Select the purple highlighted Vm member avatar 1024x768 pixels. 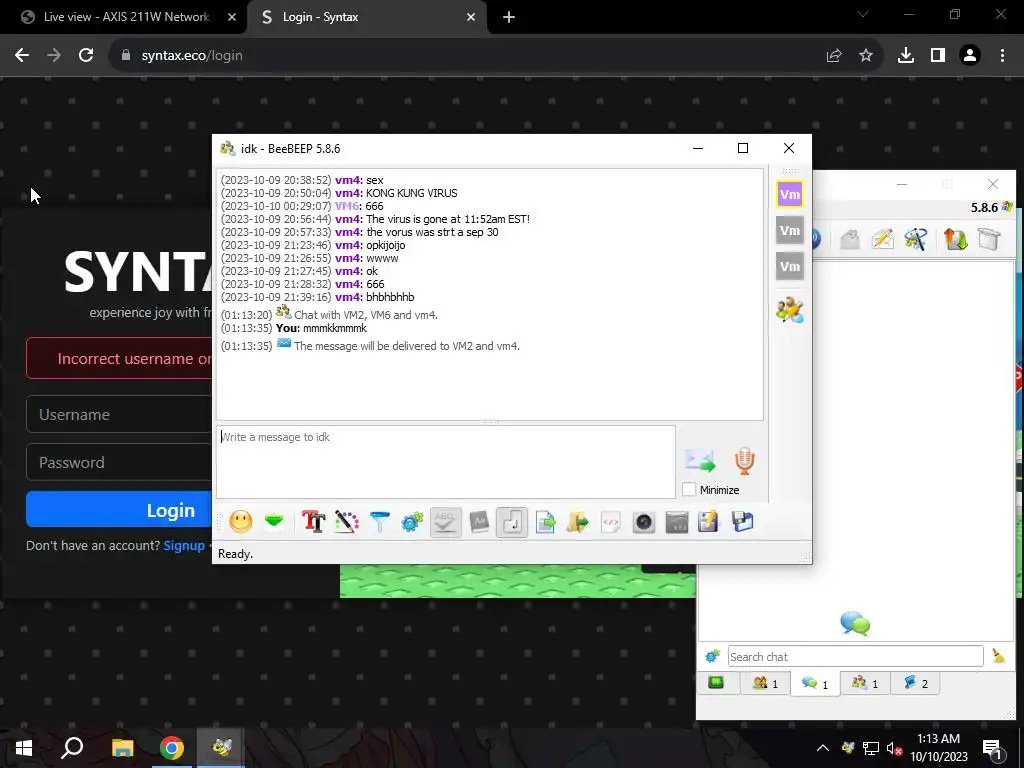[790, 195]
